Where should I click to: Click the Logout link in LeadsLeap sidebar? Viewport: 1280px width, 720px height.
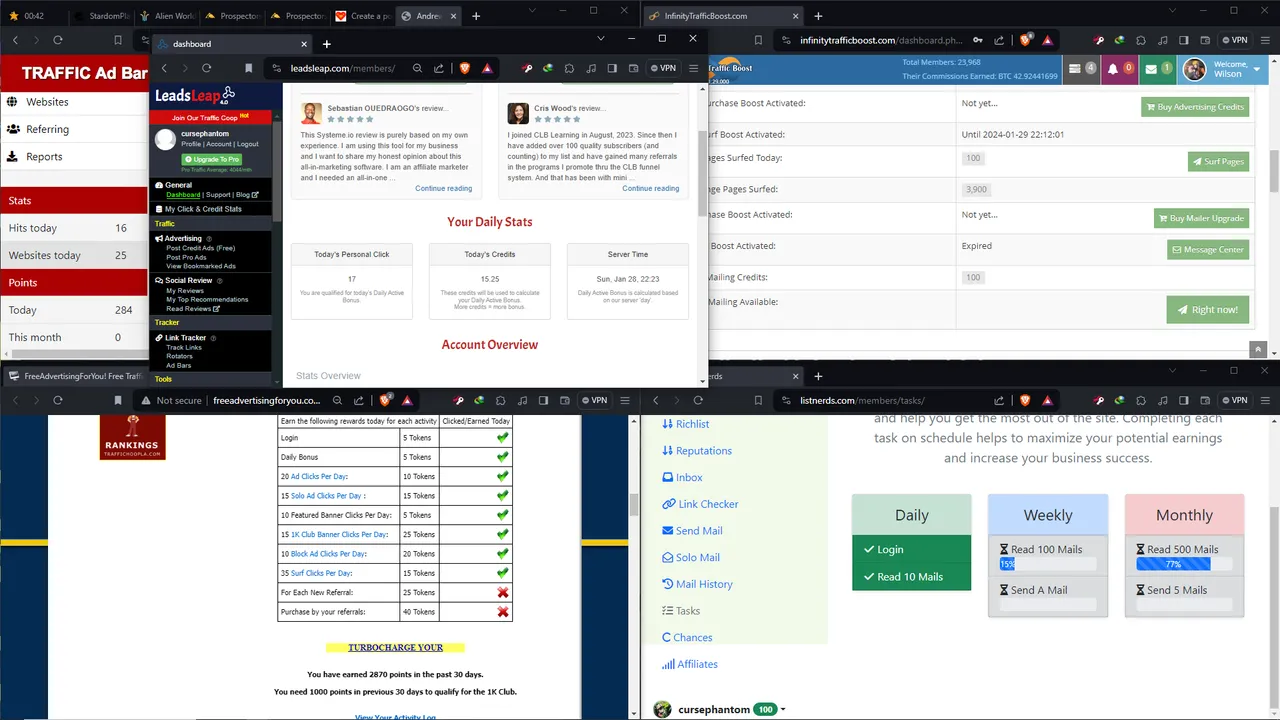(248, 144)
